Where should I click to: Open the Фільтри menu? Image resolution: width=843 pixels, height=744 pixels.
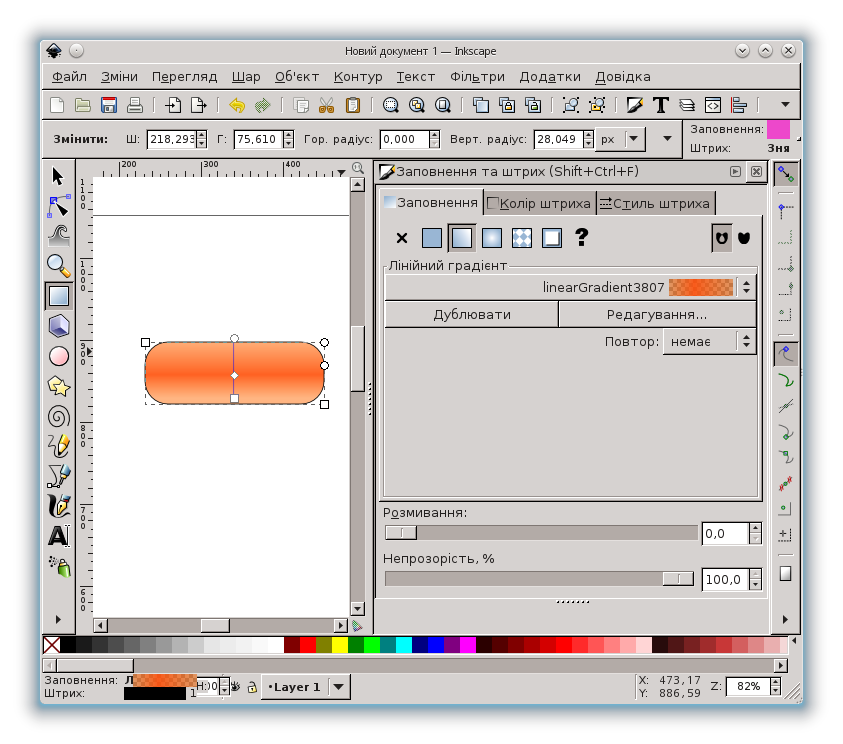click(x=477, y=76)
